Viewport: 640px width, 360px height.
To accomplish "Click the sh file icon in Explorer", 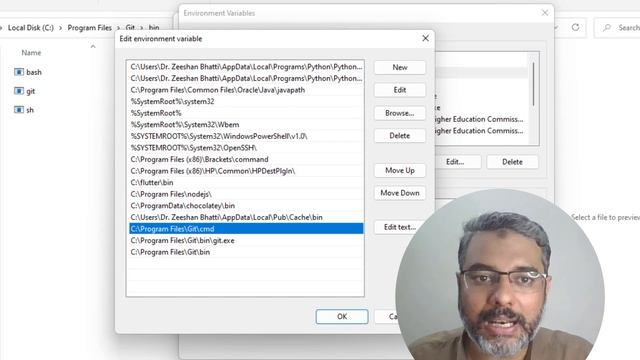I will click(x=19, y=110).
